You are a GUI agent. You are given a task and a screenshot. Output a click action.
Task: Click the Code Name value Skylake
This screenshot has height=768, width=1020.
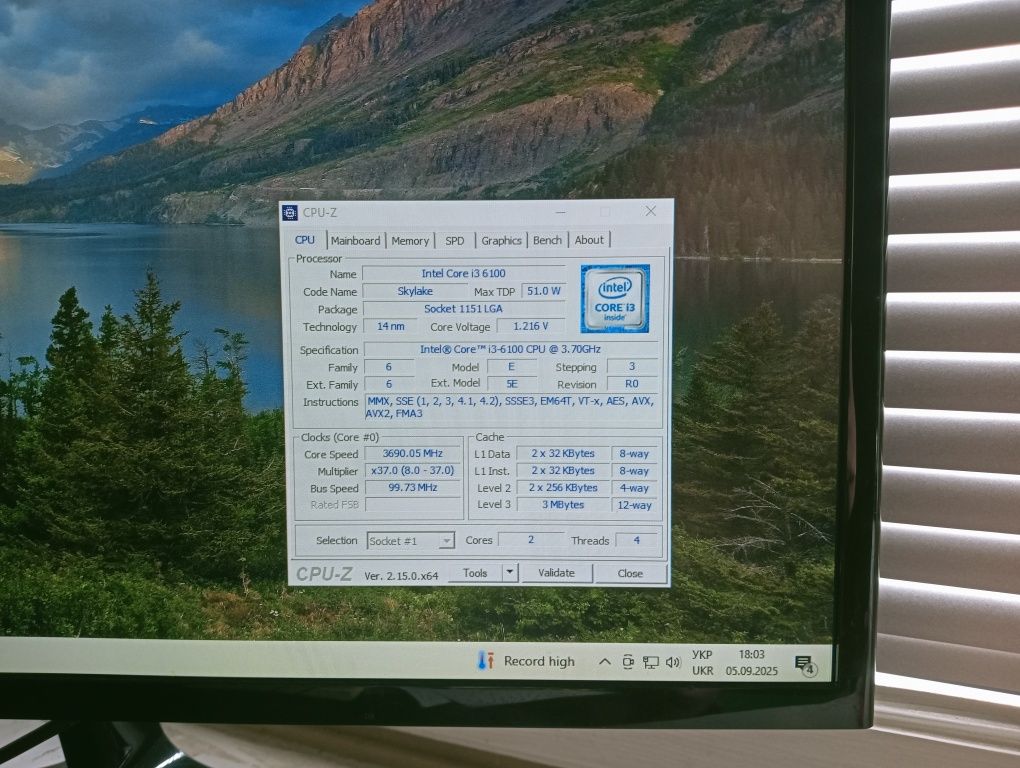coord(415,291)
